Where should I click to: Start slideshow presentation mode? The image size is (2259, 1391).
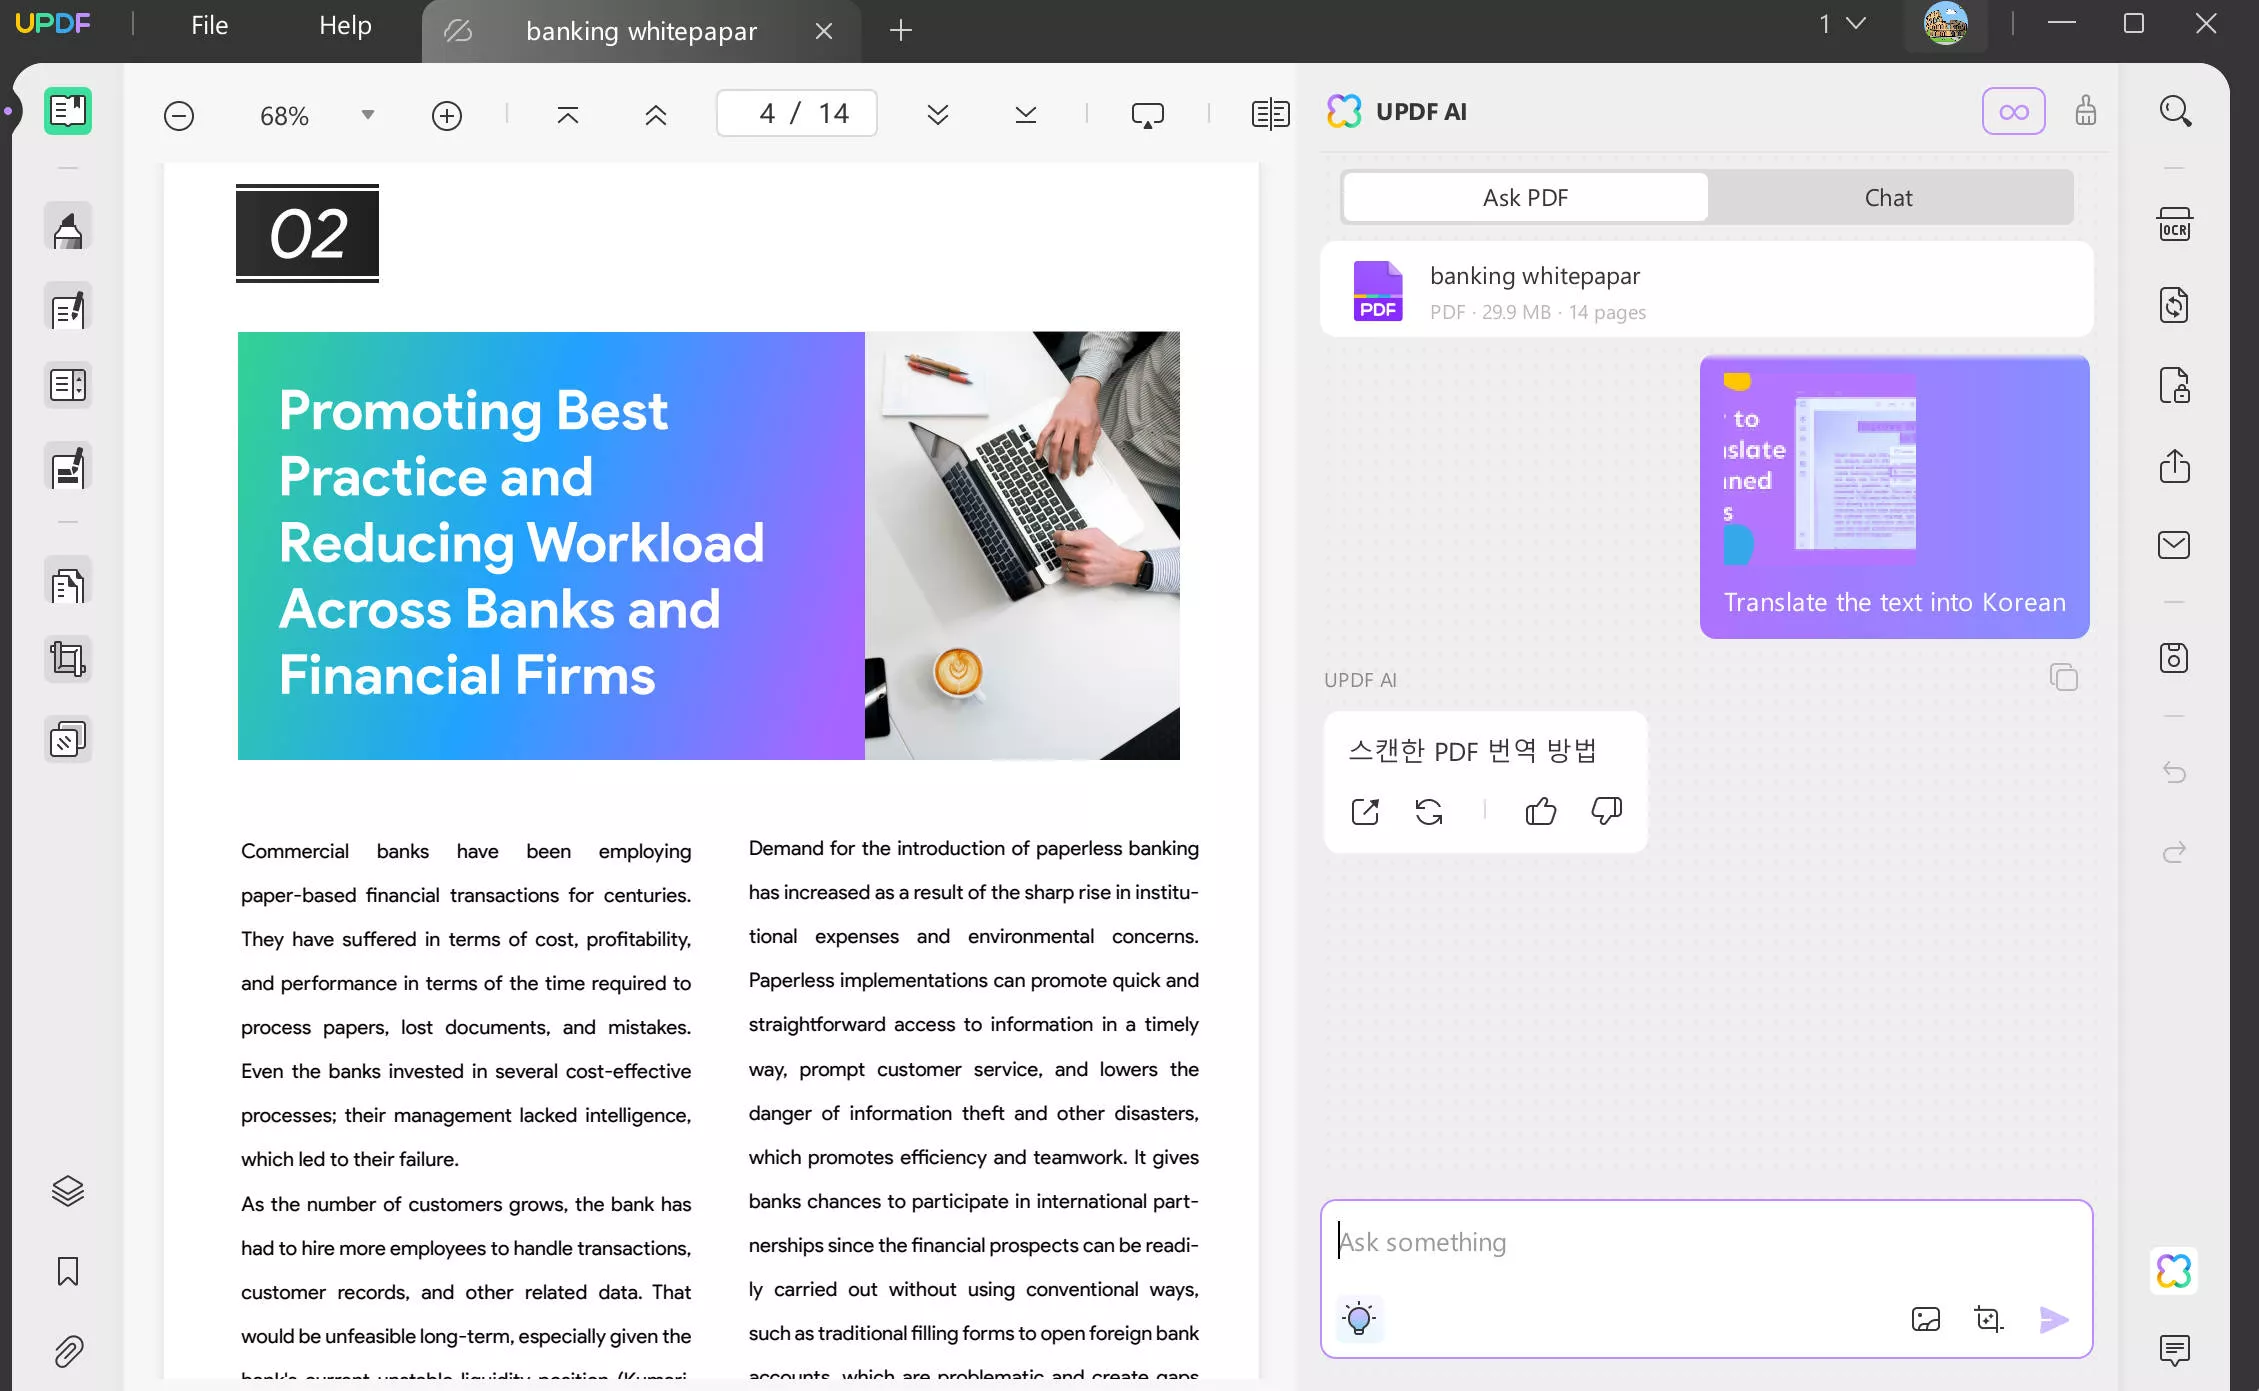pos(1148,115)
